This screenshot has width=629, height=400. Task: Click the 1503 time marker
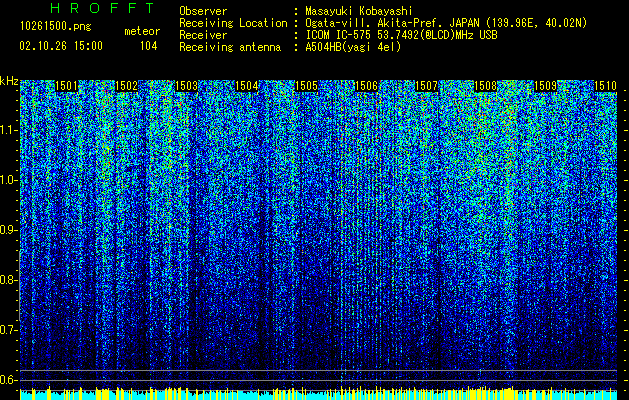click(x=187, y=86)
